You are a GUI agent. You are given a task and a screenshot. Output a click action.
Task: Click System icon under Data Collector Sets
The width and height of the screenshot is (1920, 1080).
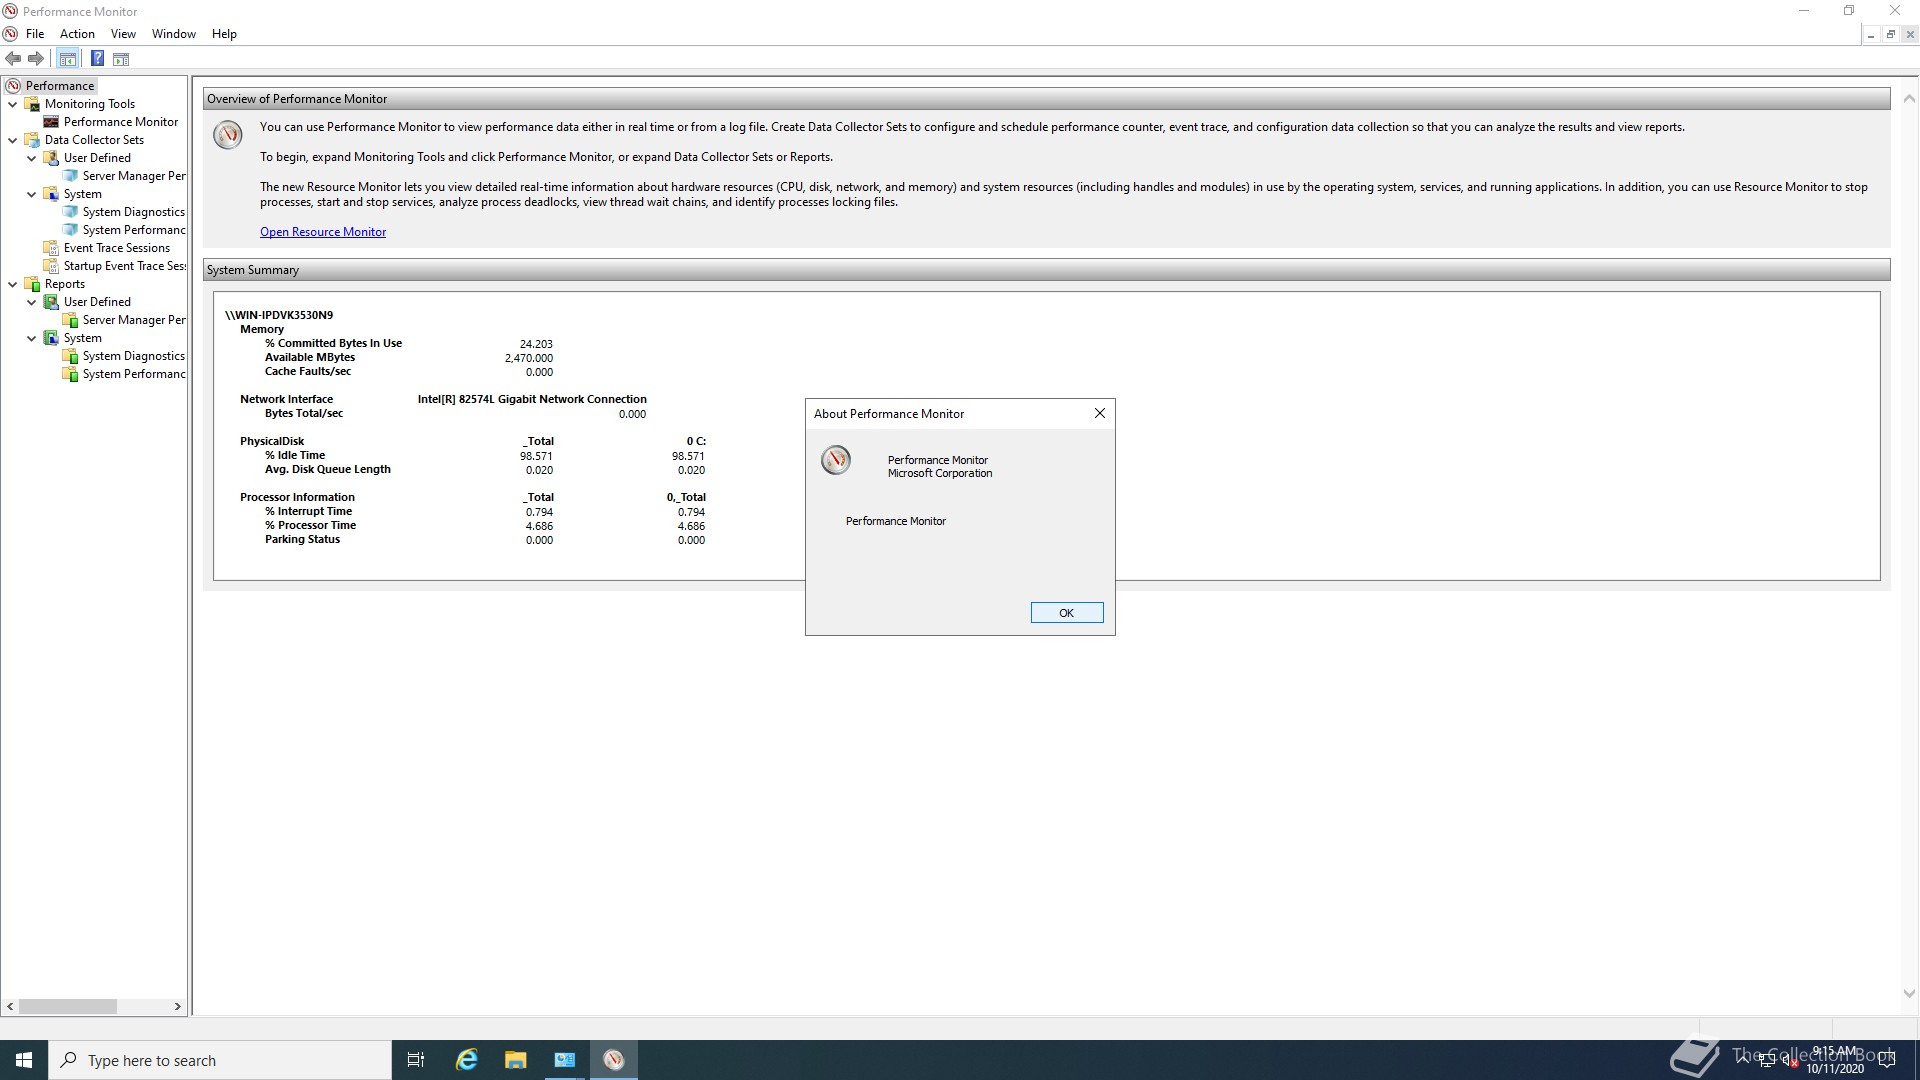tap(51, 194)
